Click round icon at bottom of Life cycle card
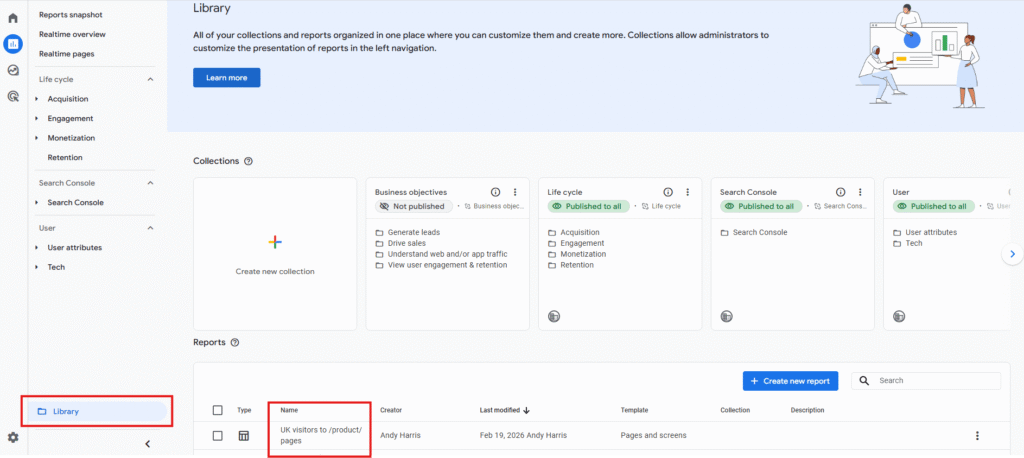Image resolution: width=1024 pixels, height=458 pixels. point(554,316)
